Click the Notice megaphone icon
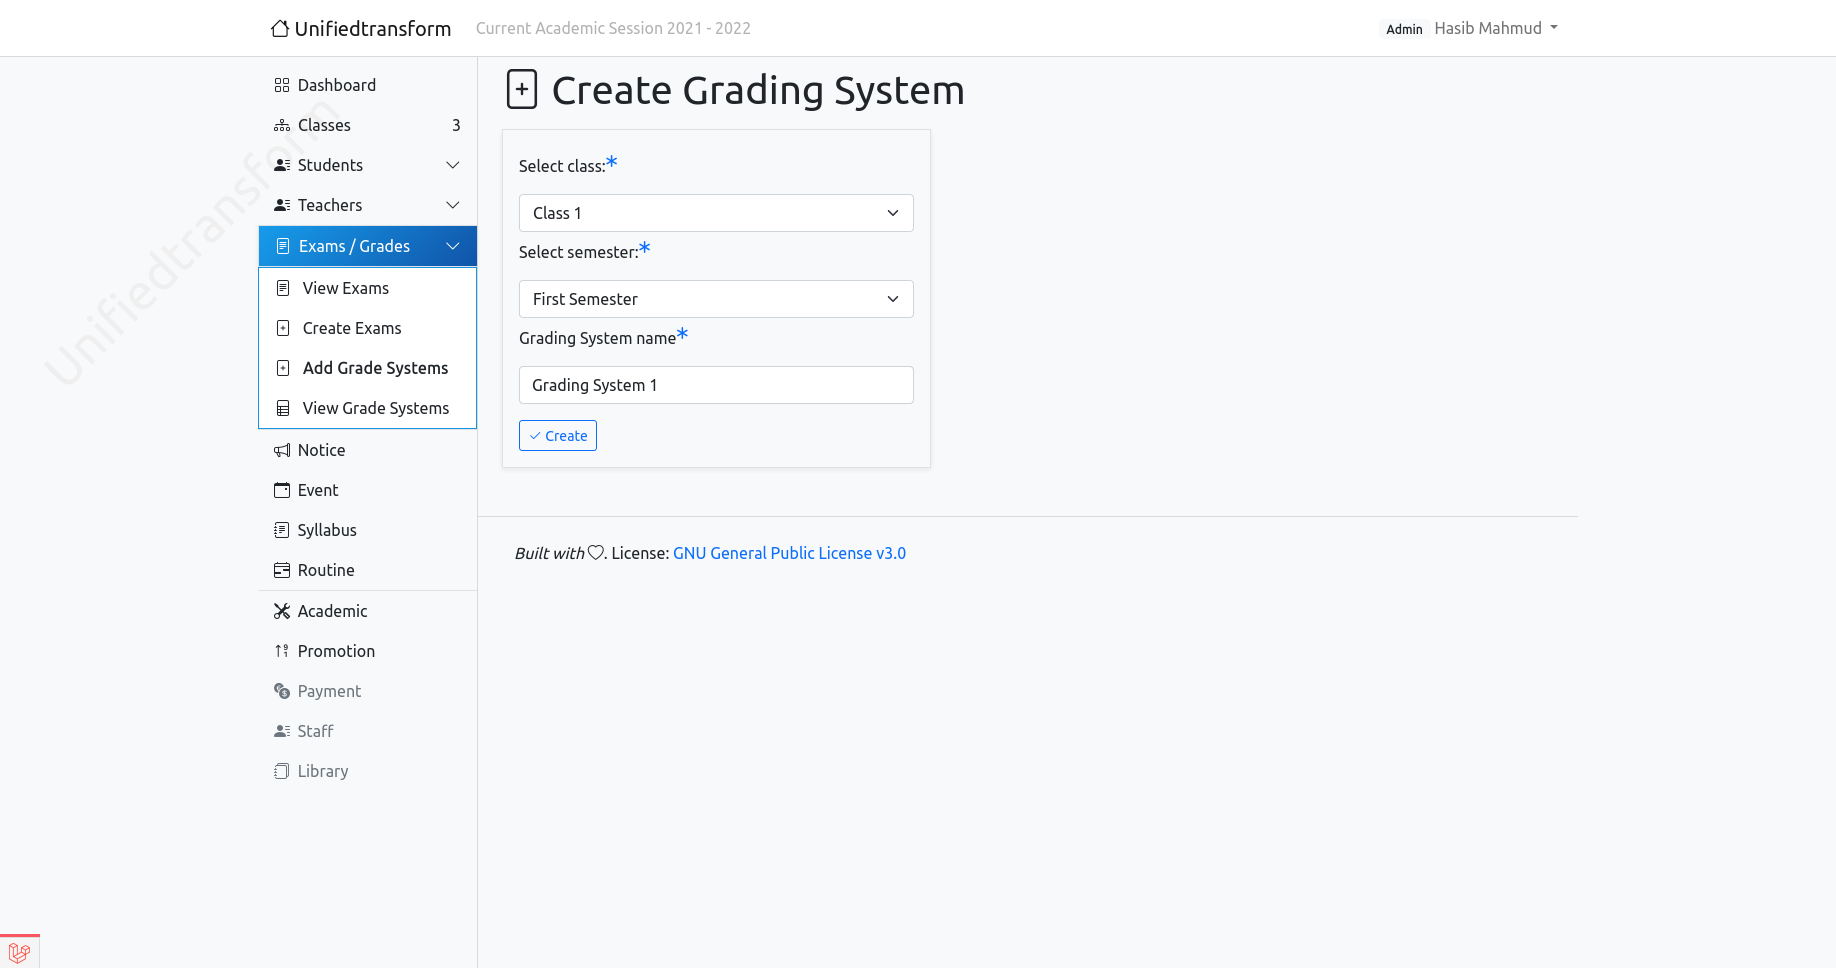The image size is (1836, 968). pyautogui.click(x=282, y=450)
